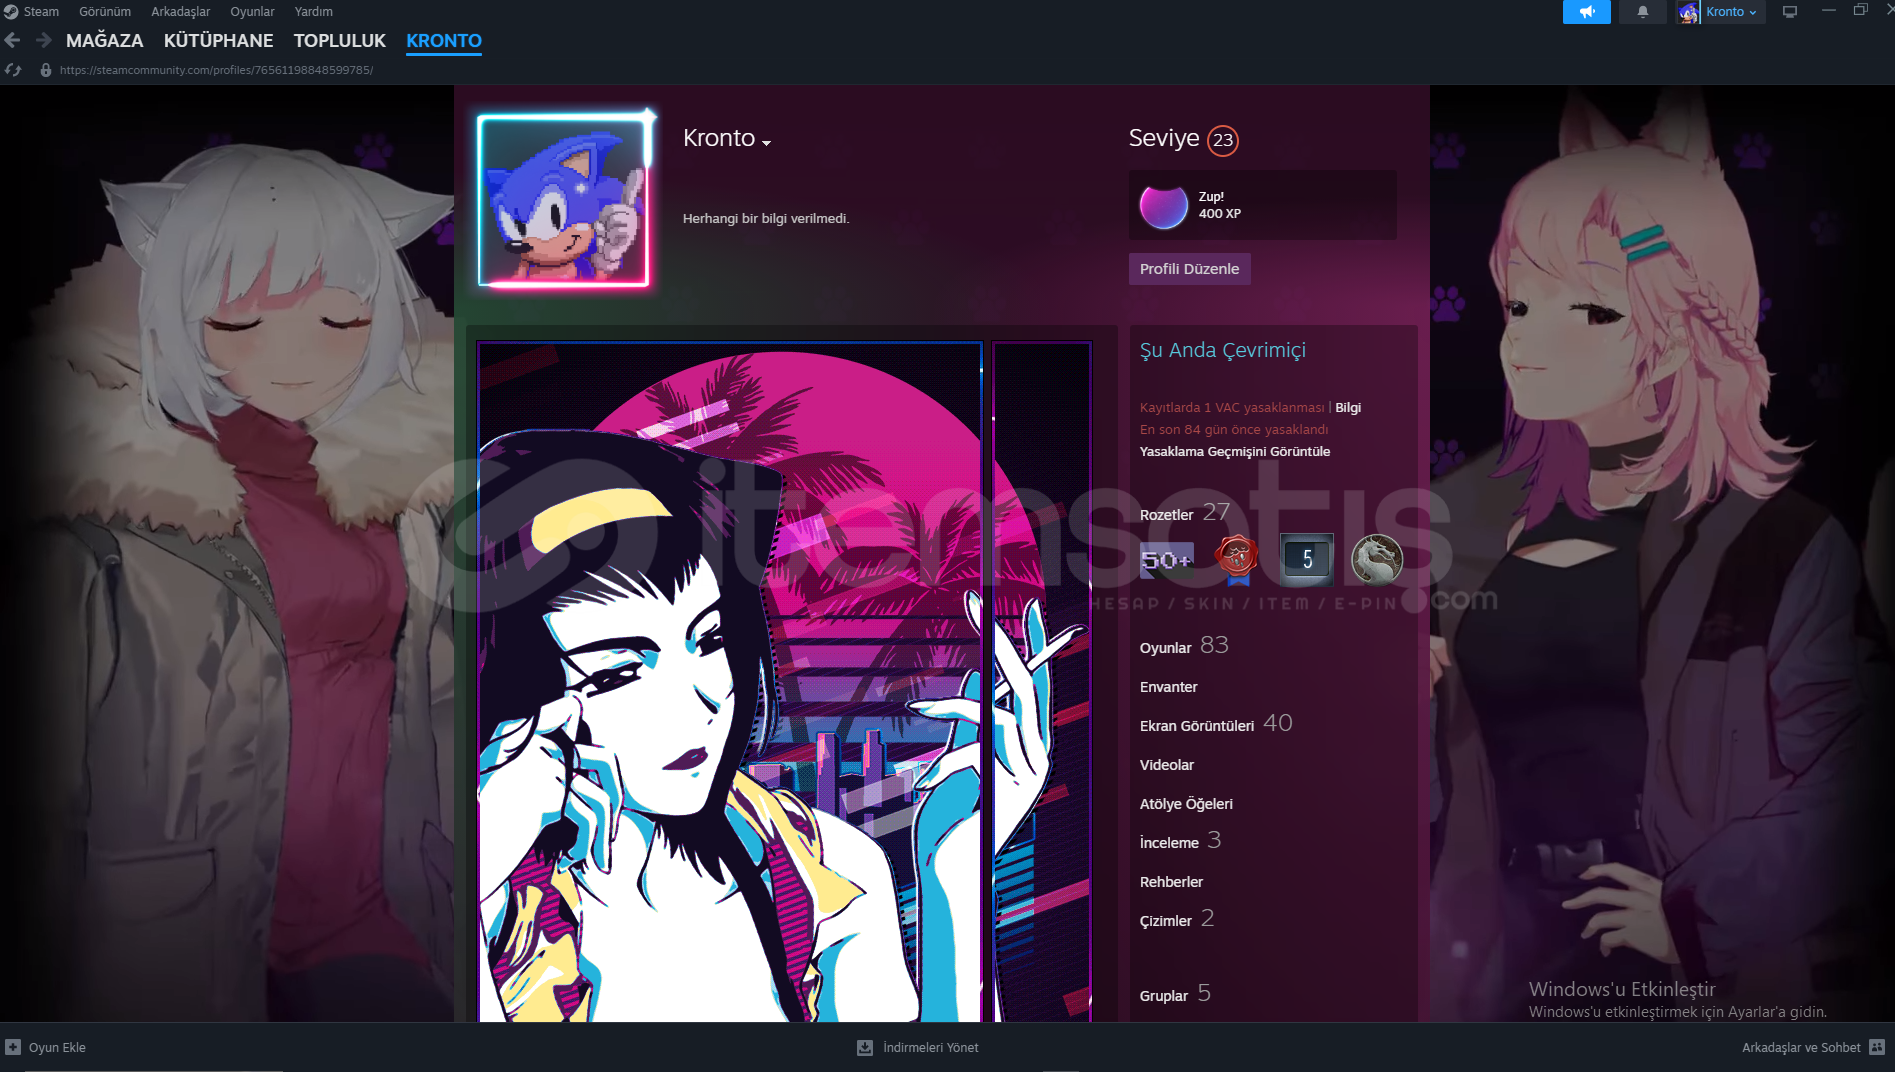This screenshot has height=1072, width=1895.
Task: Open friends chat icon at bottom right
Action: tap(1877, 1048)
